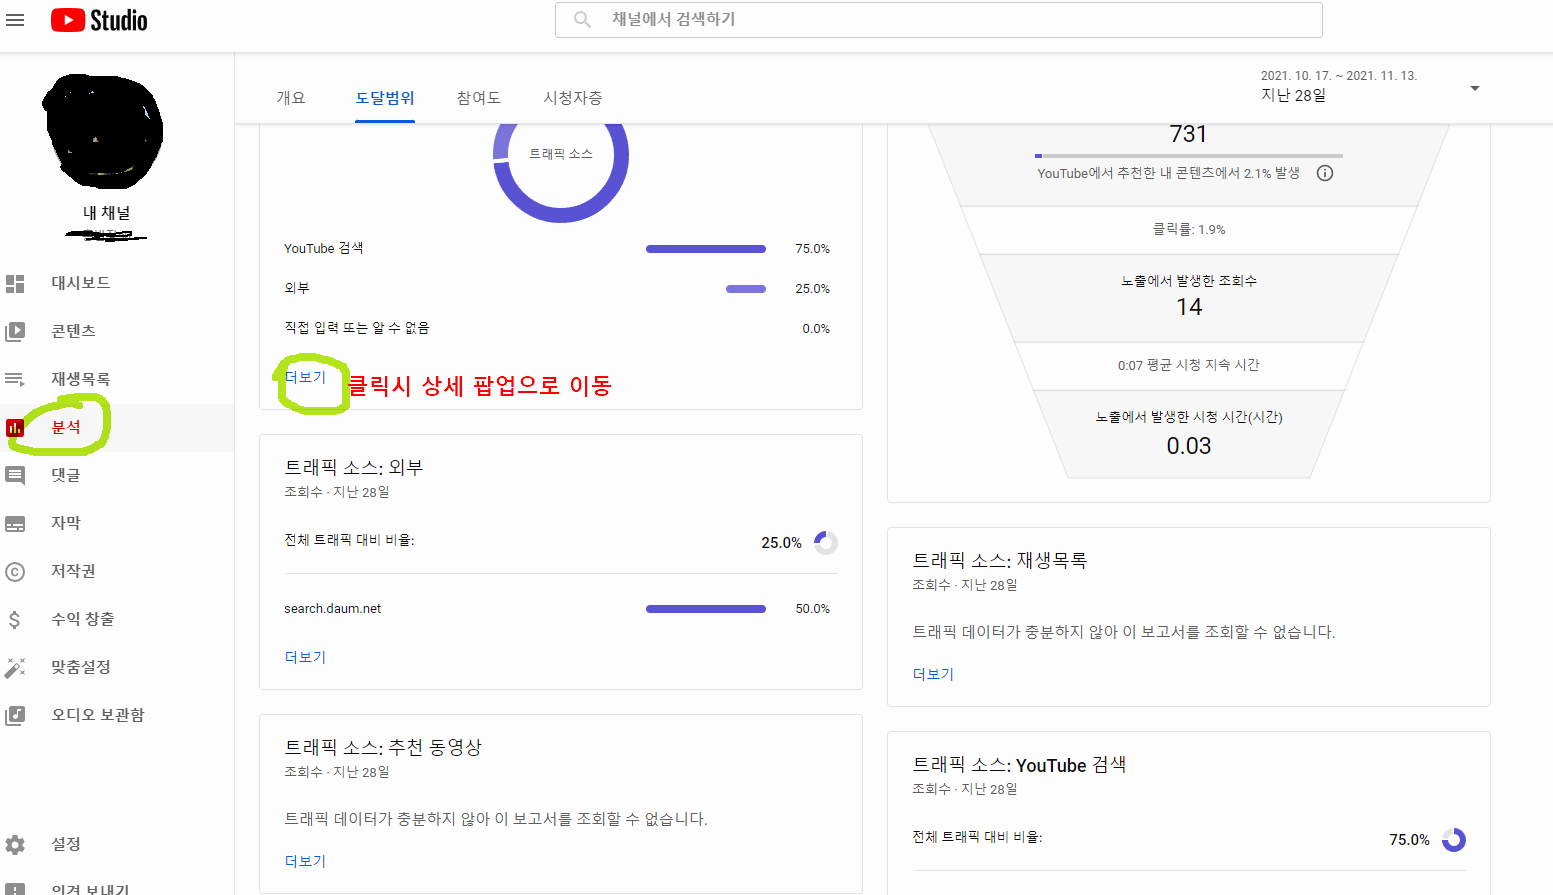Select 분석 in the sidebar
The height and width of the screenshot is (895, 1553).
(66, 427)
